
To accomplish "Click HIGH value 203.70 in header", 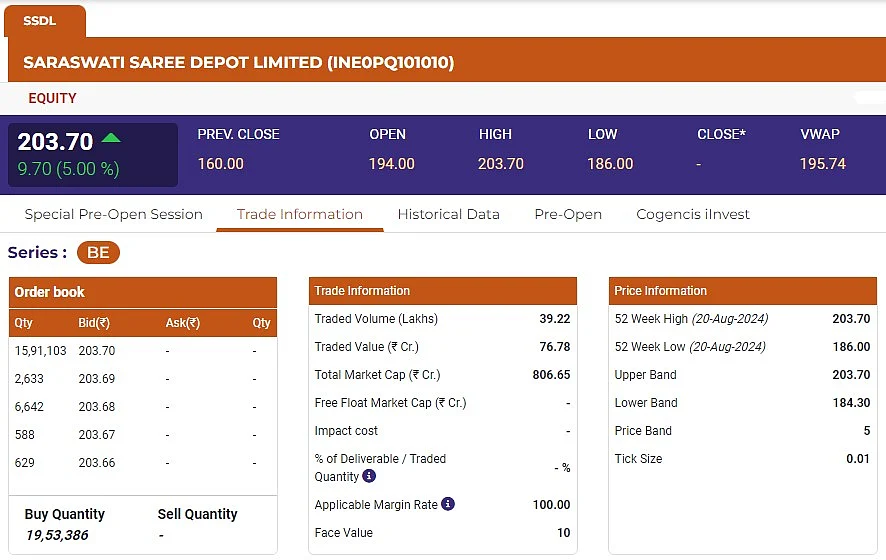I will click(501, 164).
